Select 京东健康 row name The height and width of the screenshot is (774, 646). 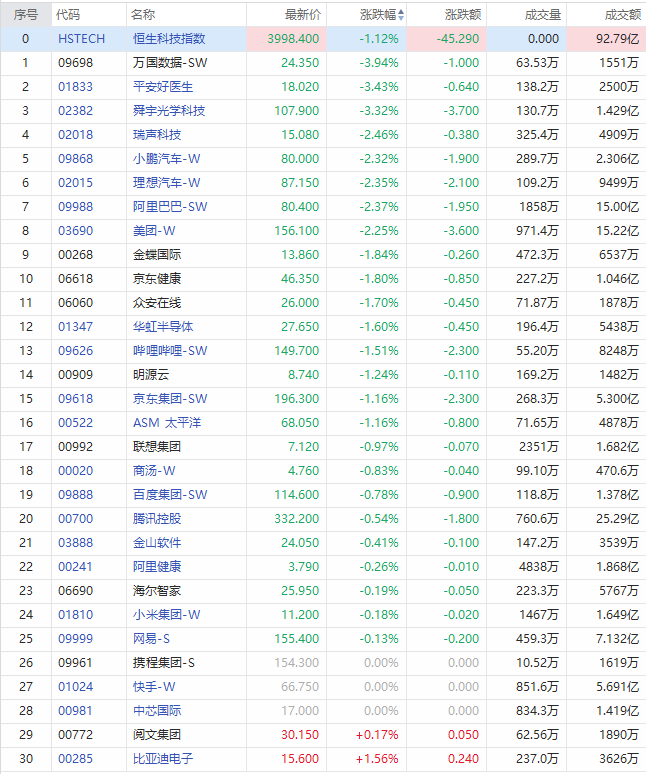click(x=157, y=279)
